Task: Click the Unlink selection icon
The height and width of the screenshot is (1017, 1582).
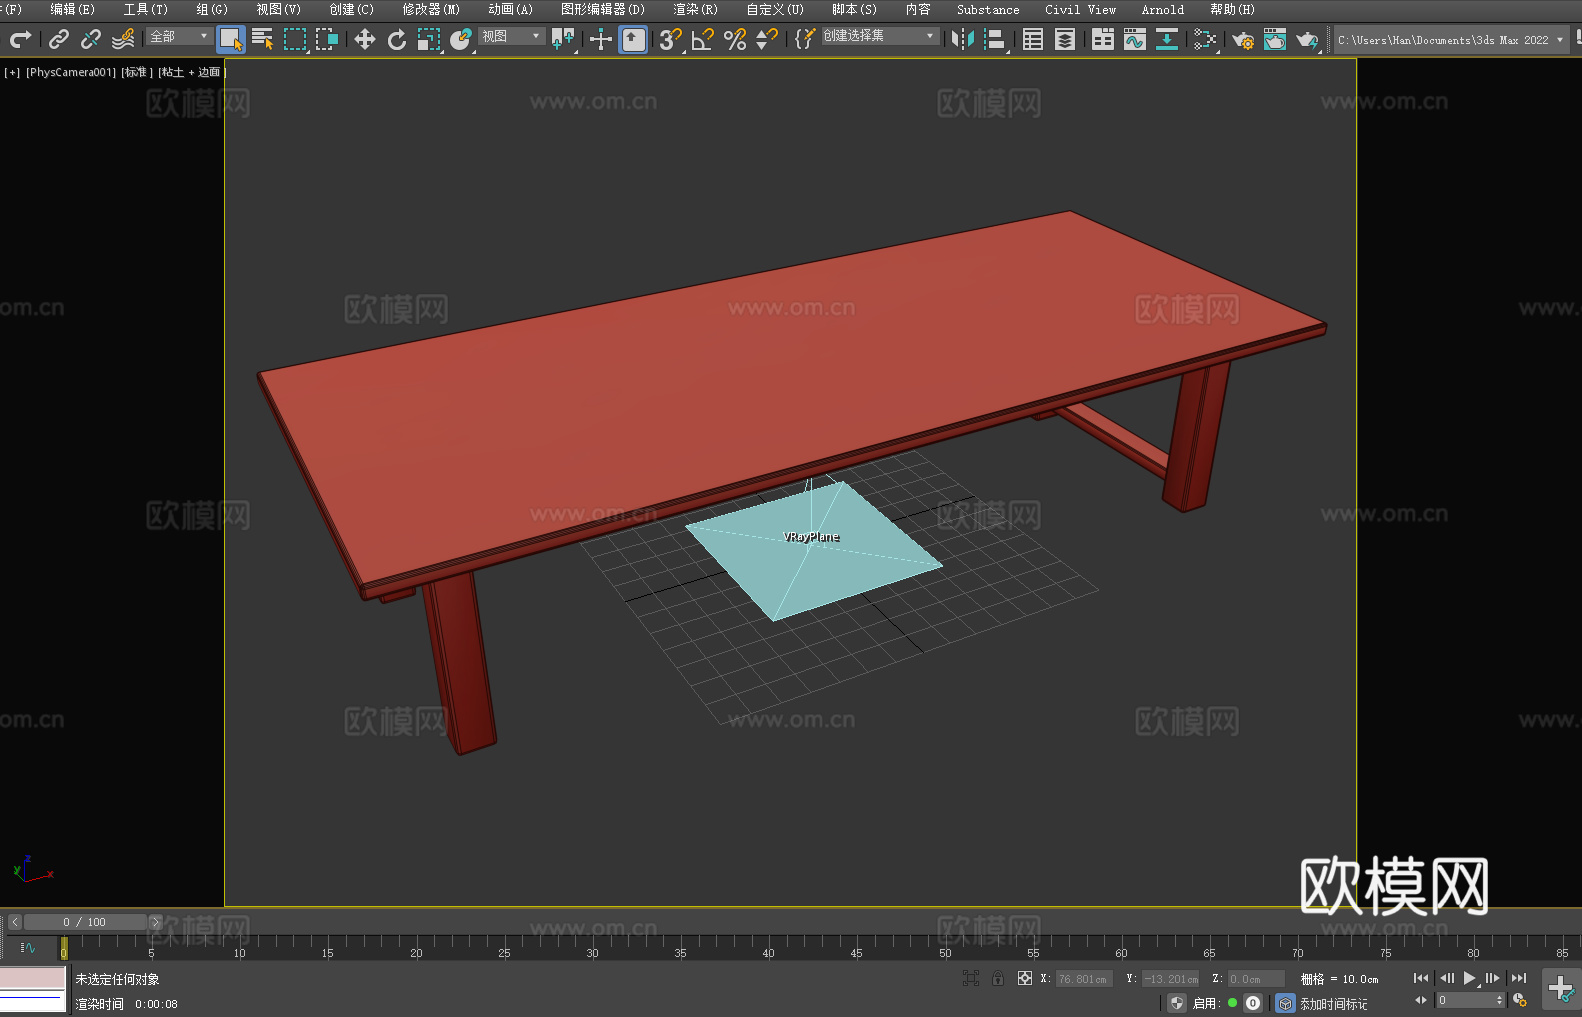Action: pyautogui.click(x=91, y=39)
